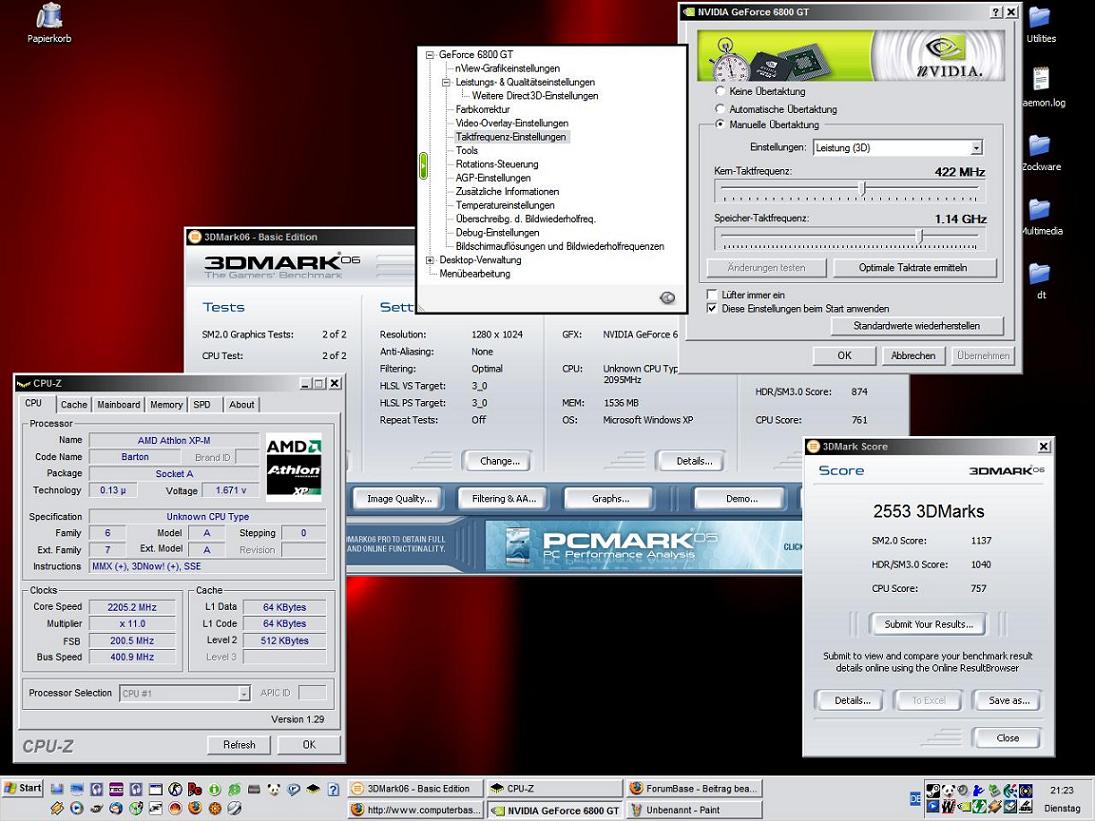Image resolution: width=1095 pixels, height=821 pixels.
Task: Select Automatische Übertaktung radio option
Action: pyautogui.click(x=720, y=108)
